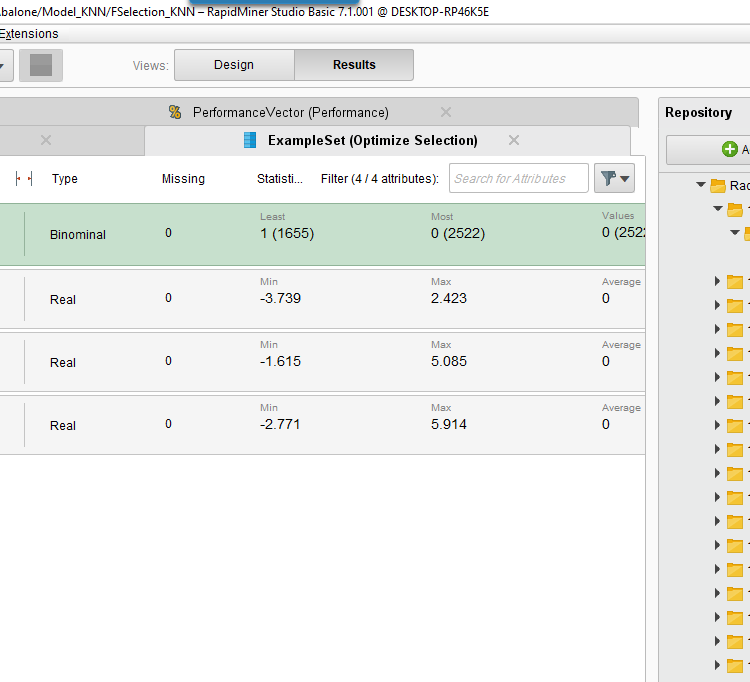Open the attribute filter dropdown
Screen dimensions: 750x682
614,178
